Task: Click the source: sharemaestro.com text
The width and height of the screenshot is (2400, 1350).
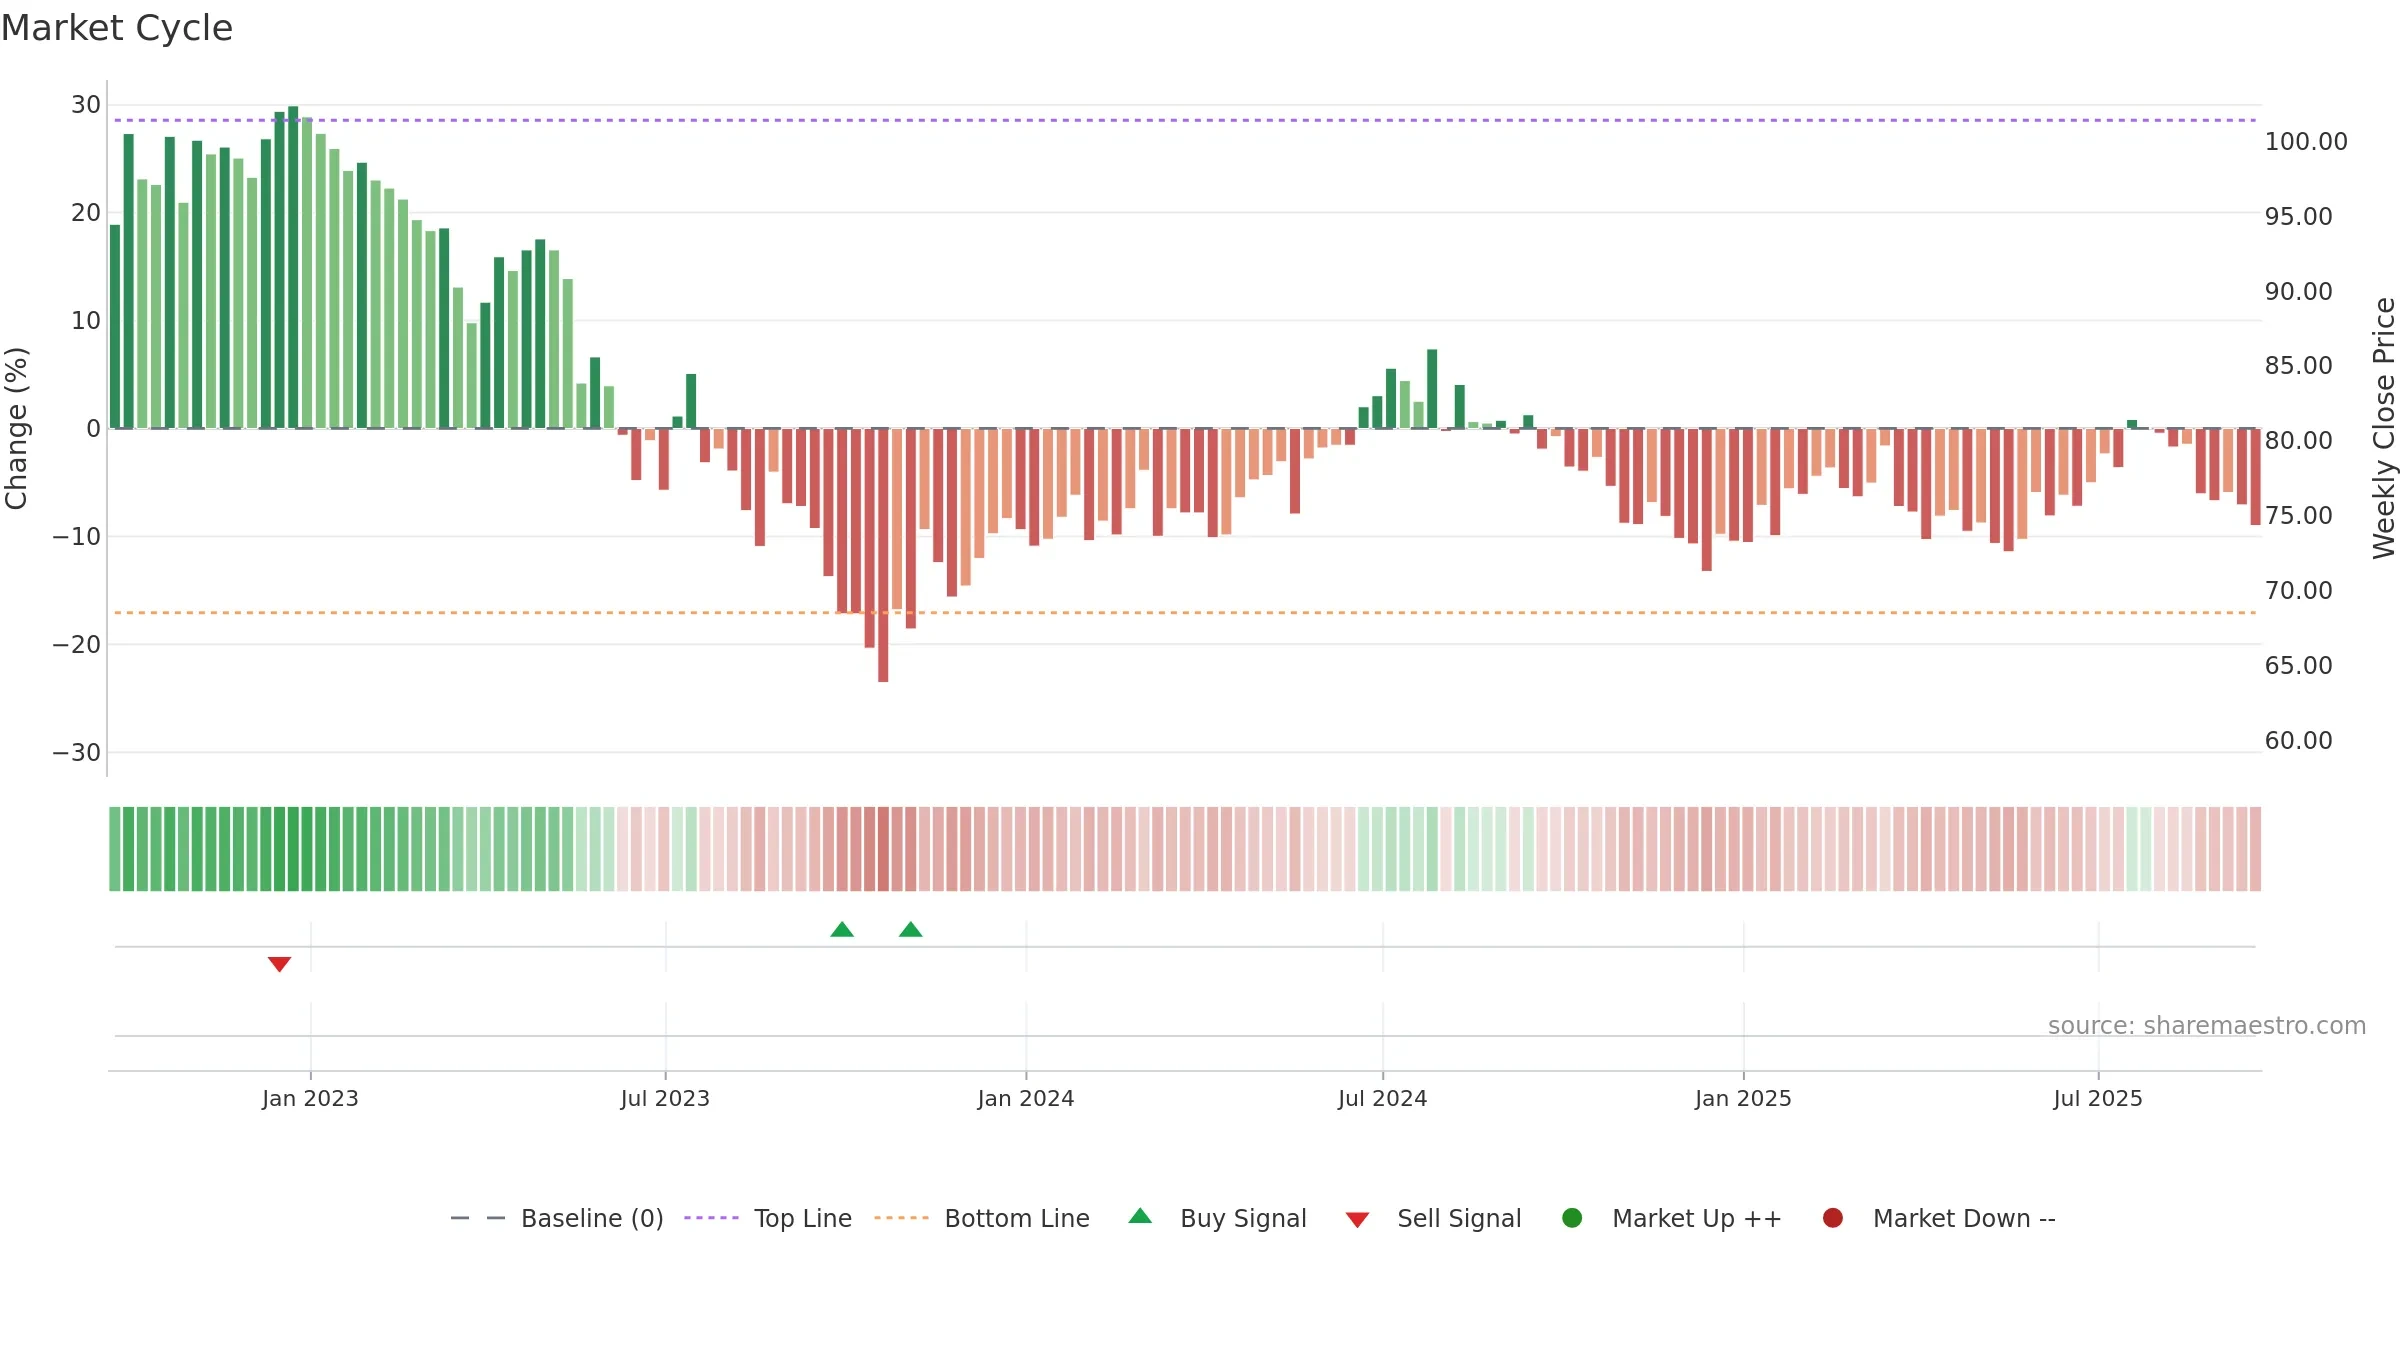Action: (2207, 1026)
